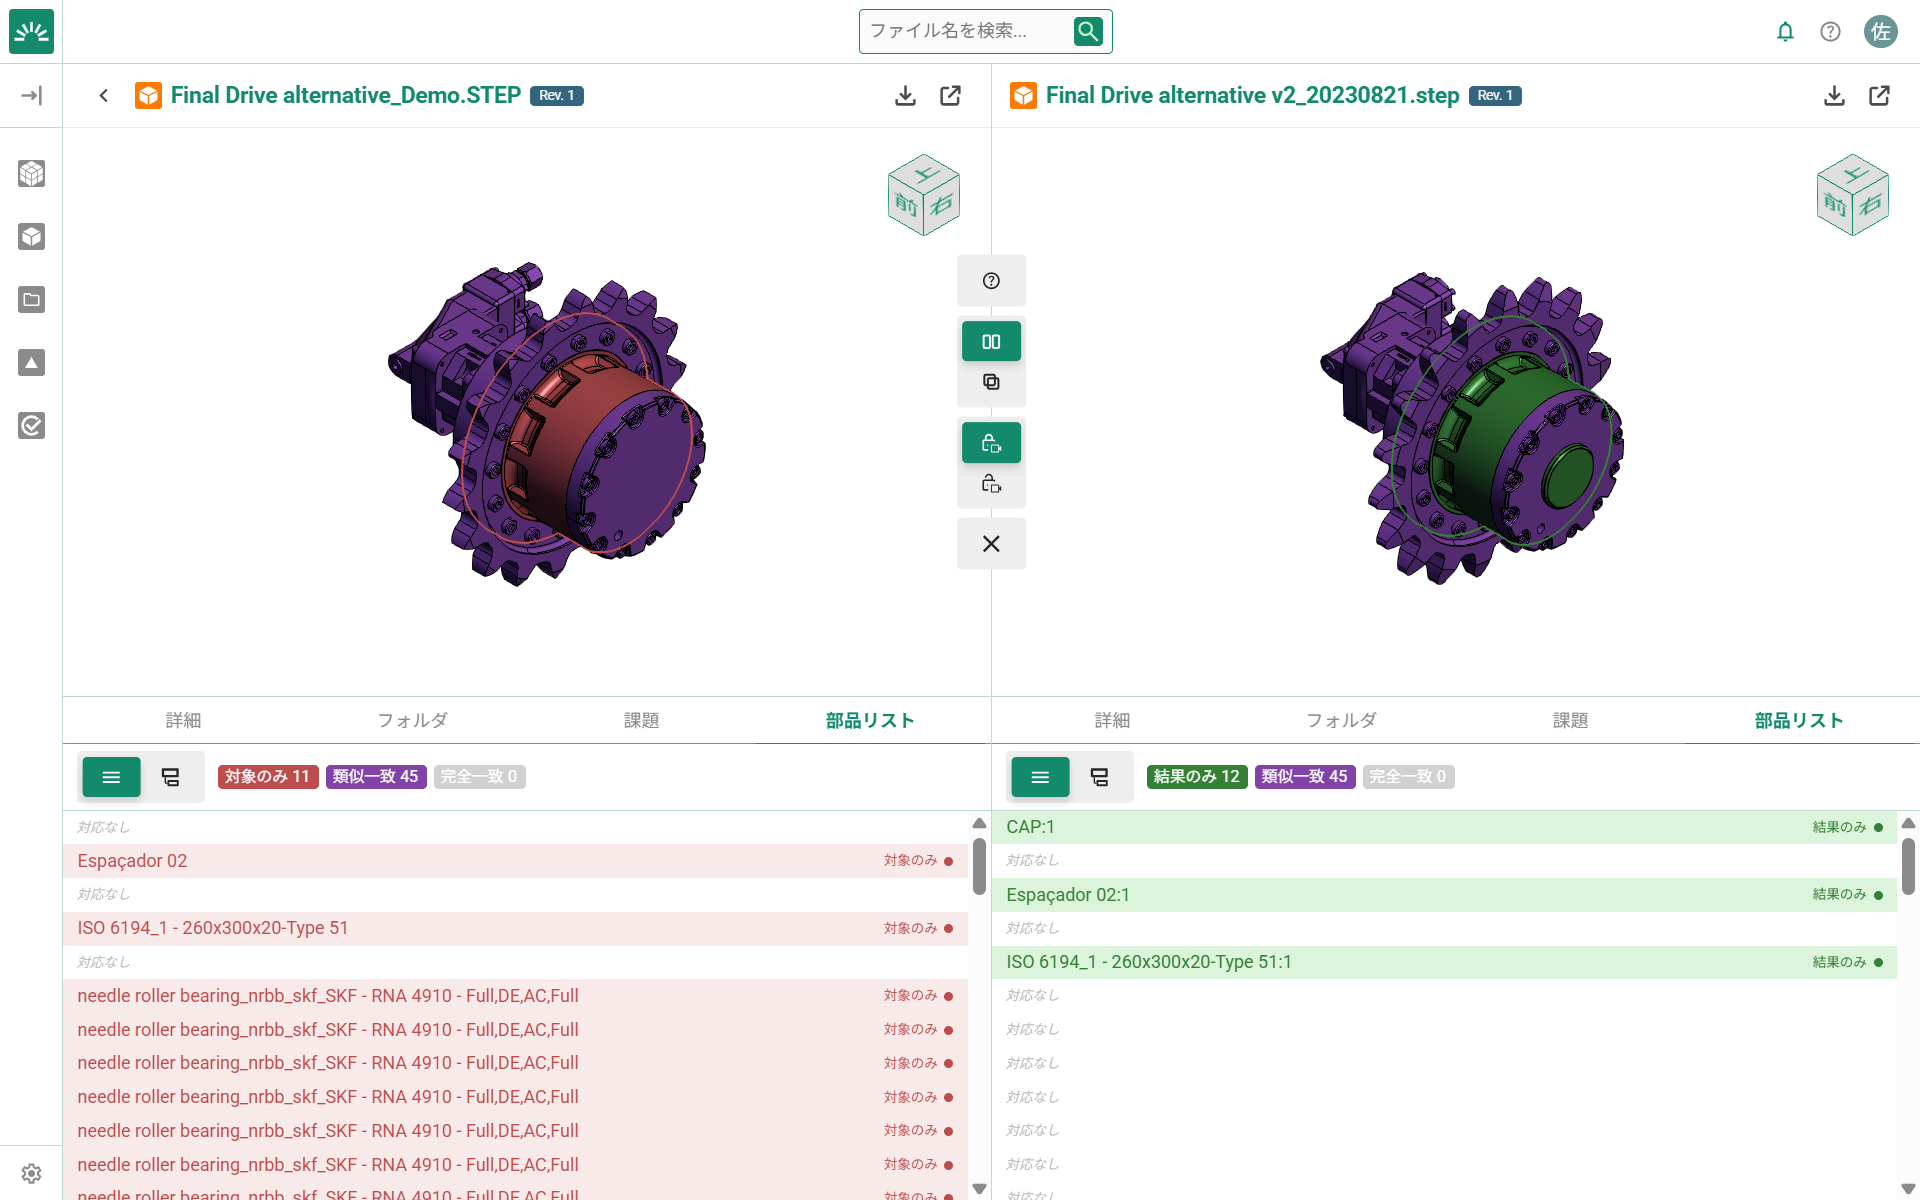
Task: Expand the sidebar with arrow icon
Action: coord(31,96)
